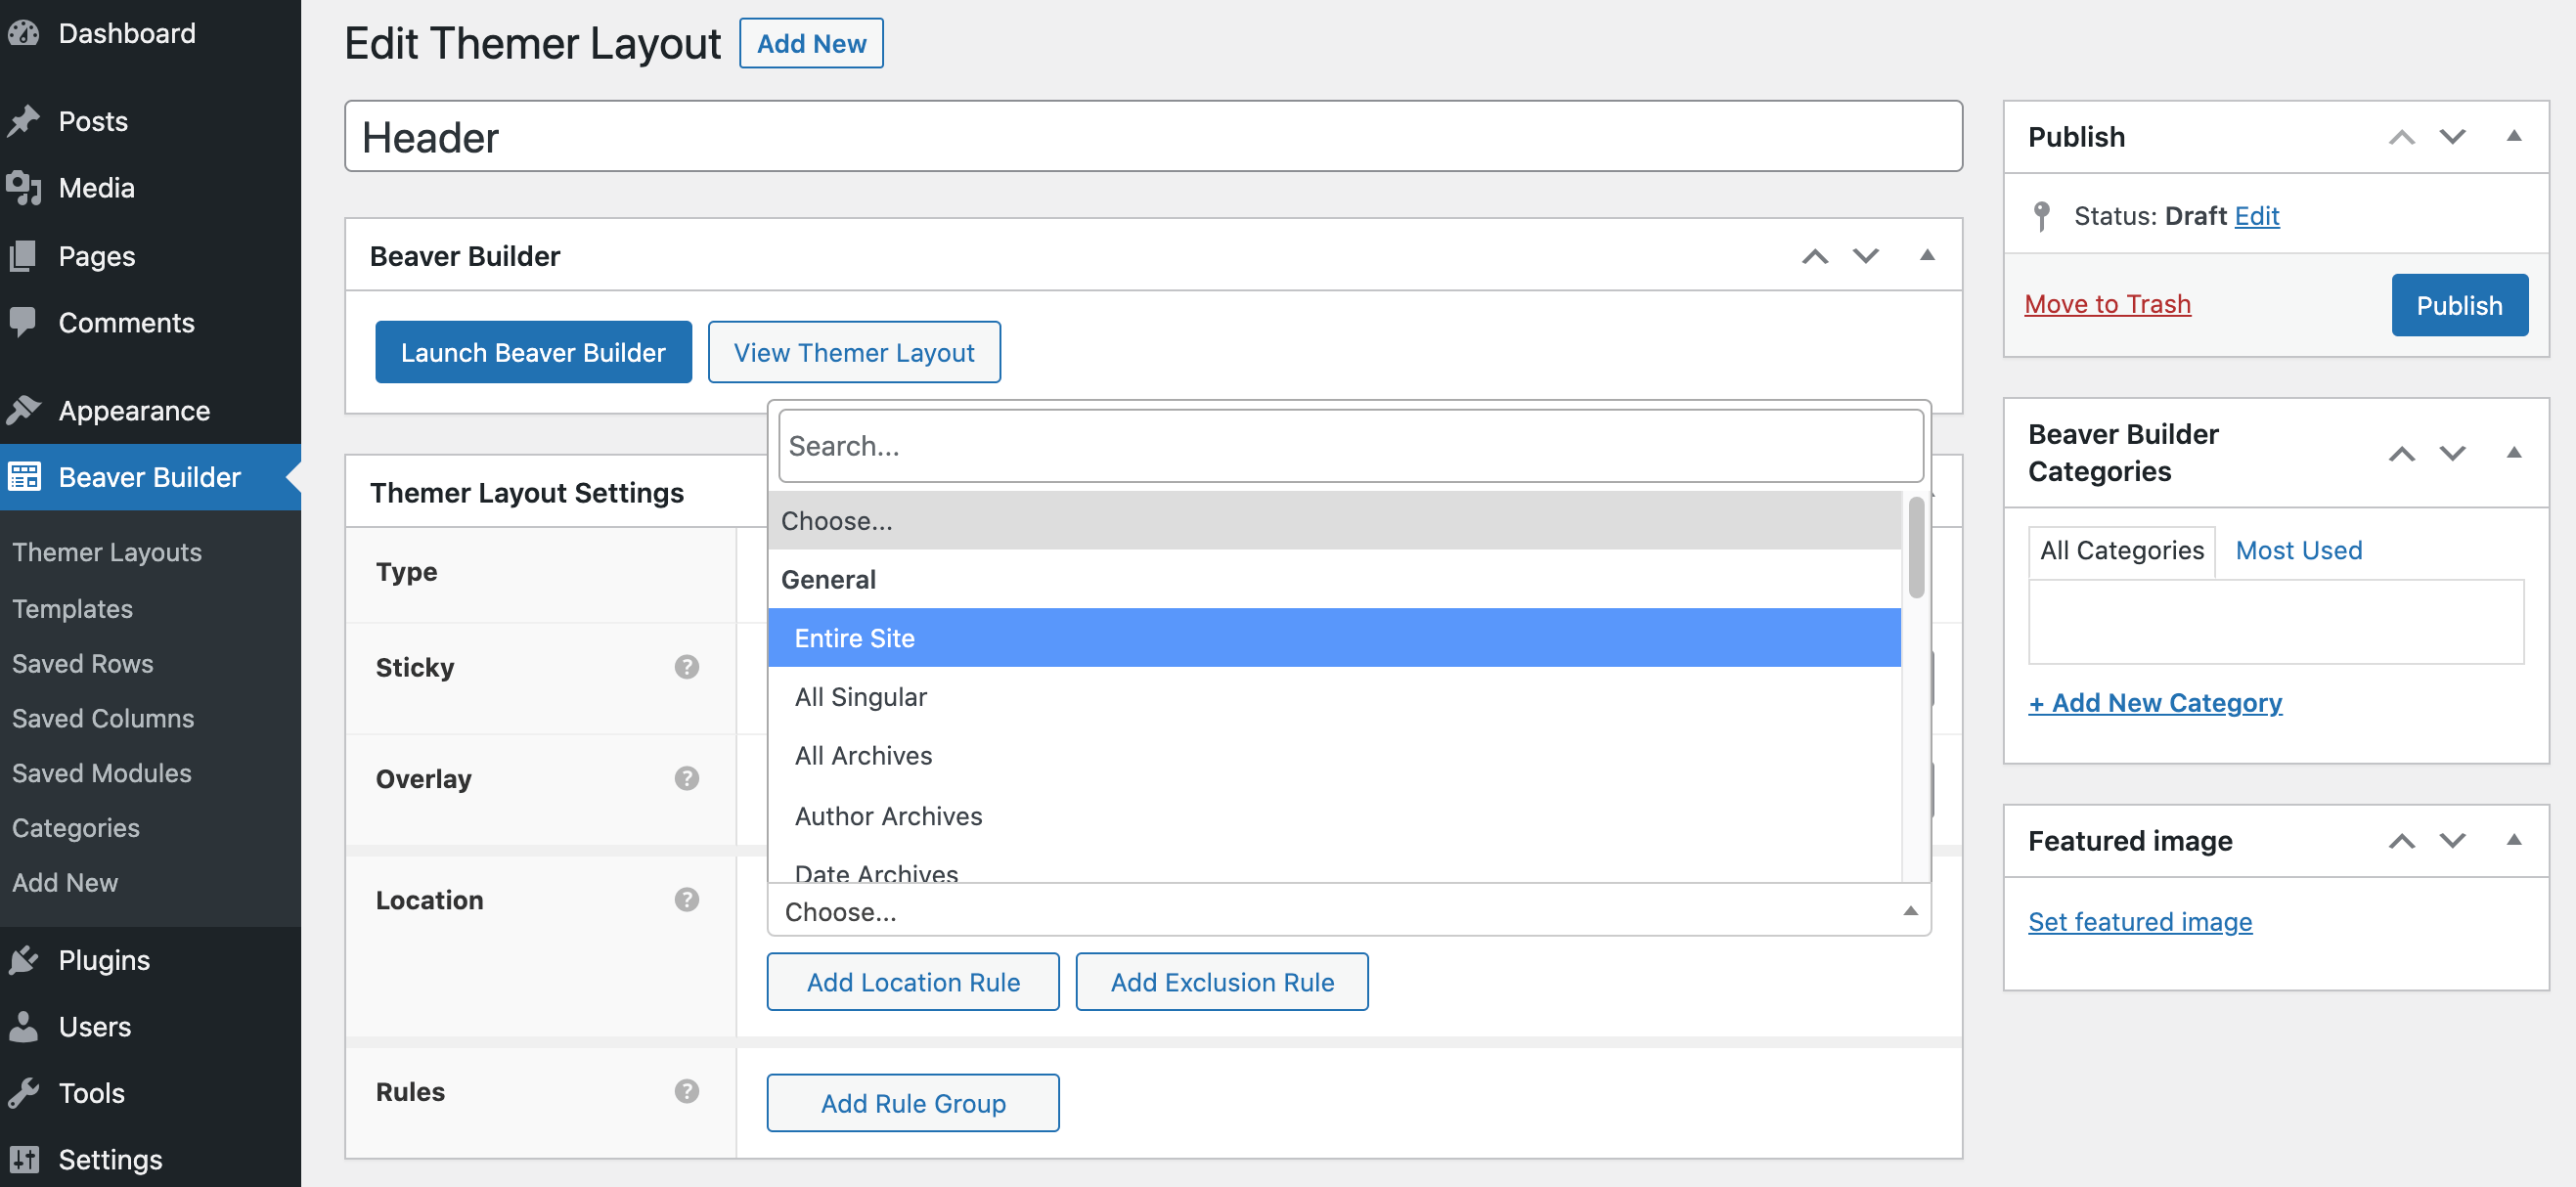2576x1187 pixels.
Task: Move Beaver Builder Categories panel down
Action: point(2452,453)
